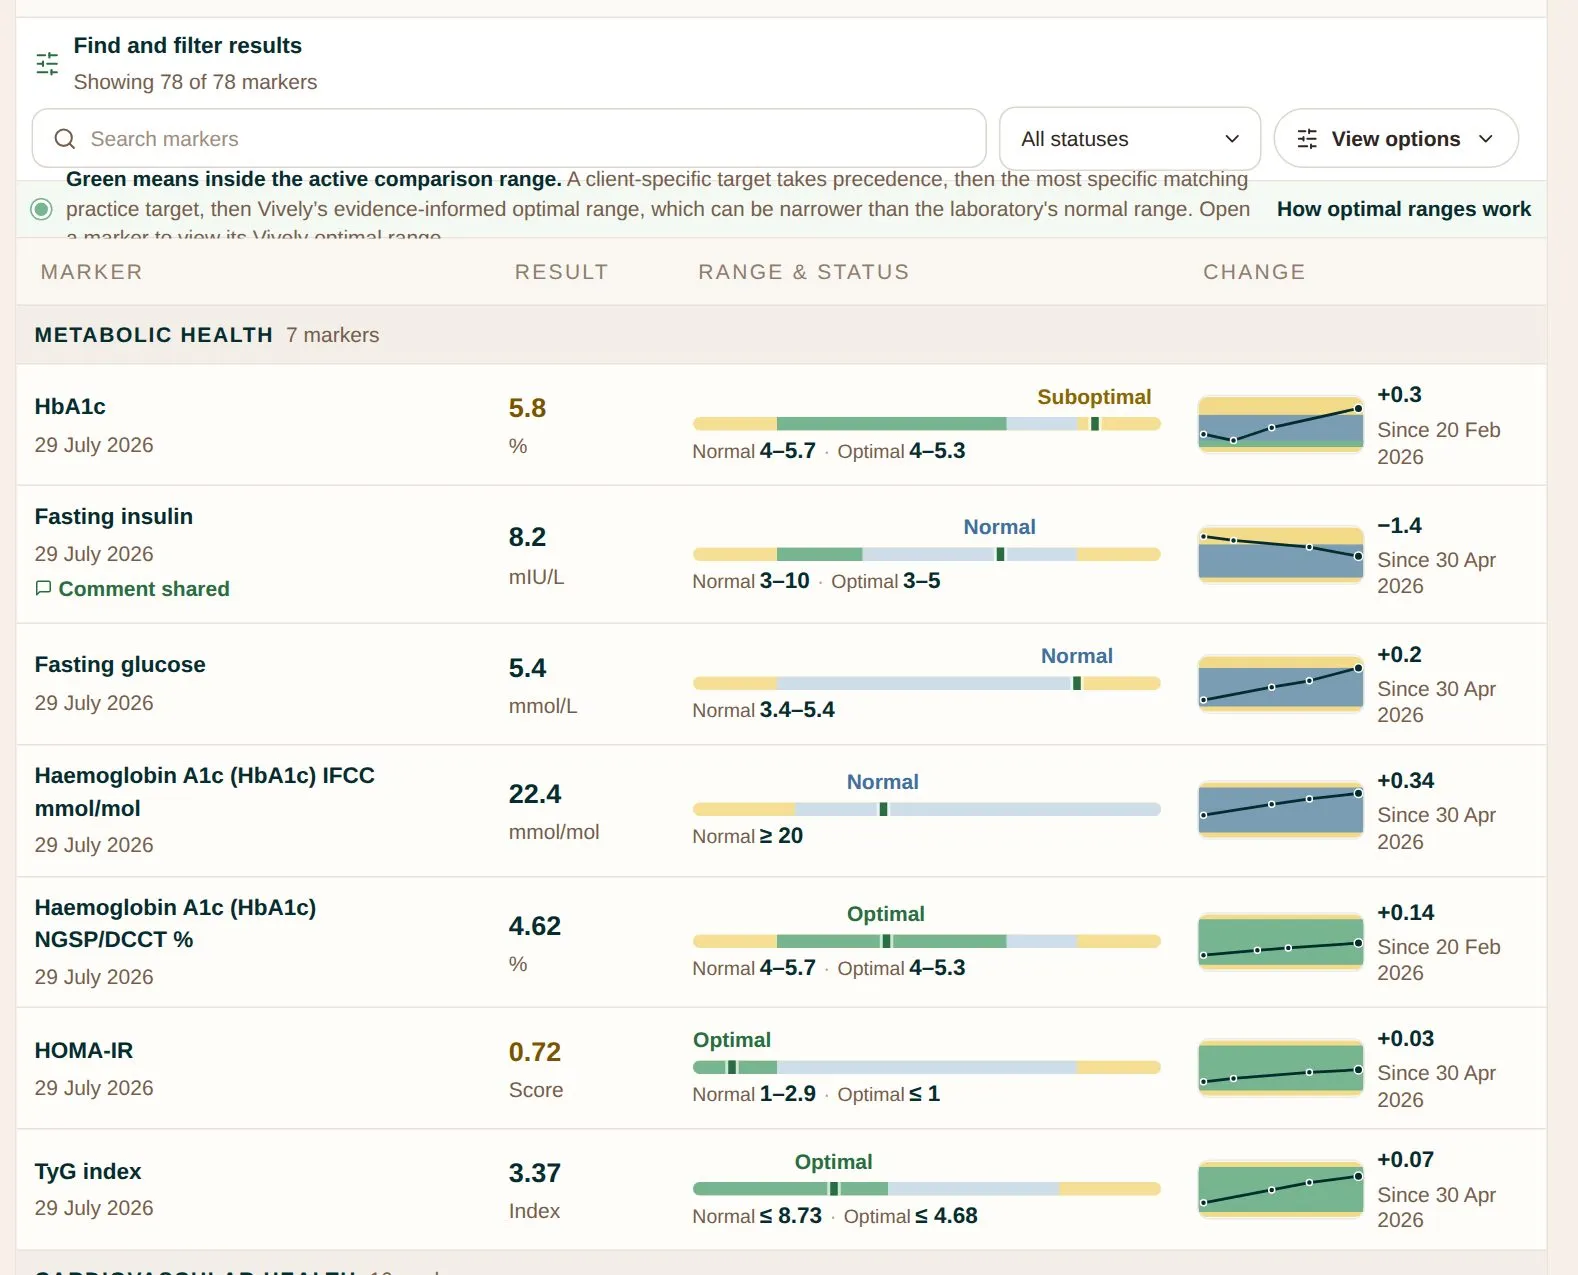The height and width of the screenshot is (1275, 1578).
Task: Open the Fasting insulin marker
Action: click(114, 517)
